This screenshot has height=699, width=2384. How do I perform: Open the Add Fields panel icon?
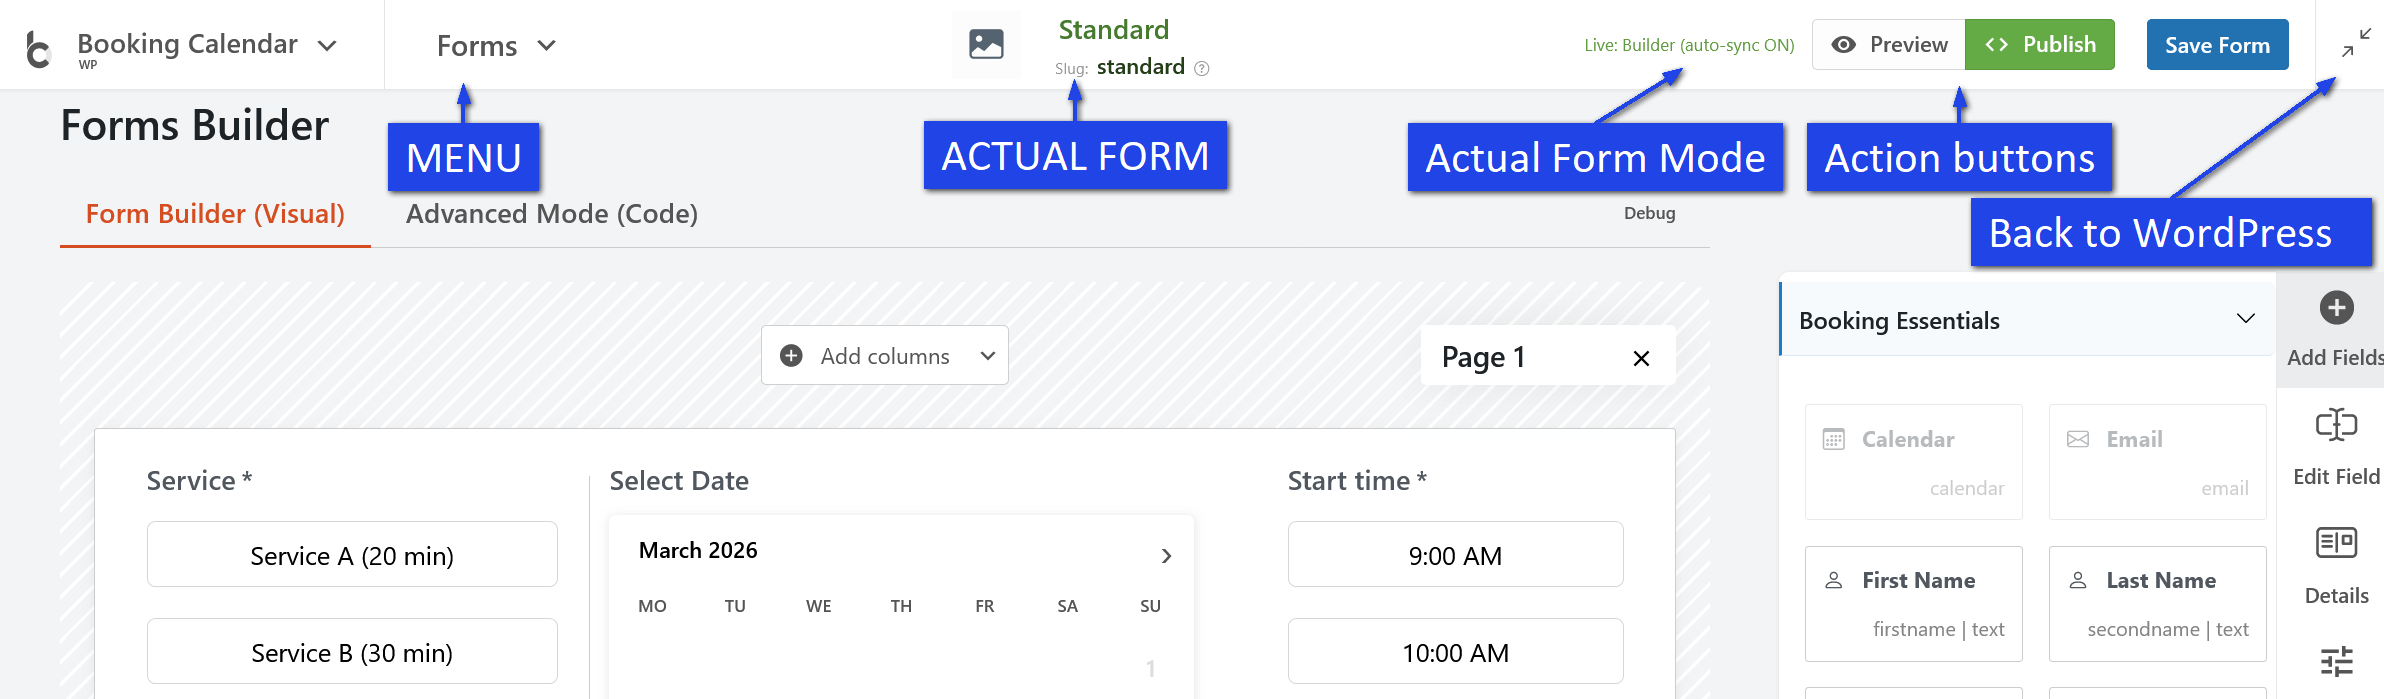(2336, 308)
